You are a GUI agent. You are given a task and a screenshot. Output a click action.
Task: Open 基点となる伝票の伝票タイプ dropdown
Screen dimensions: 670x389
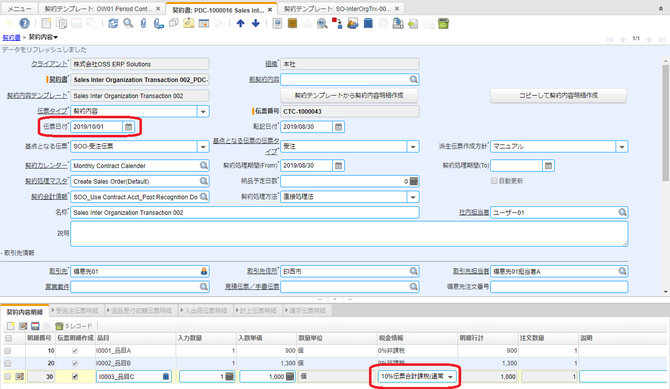click(413, 146)
